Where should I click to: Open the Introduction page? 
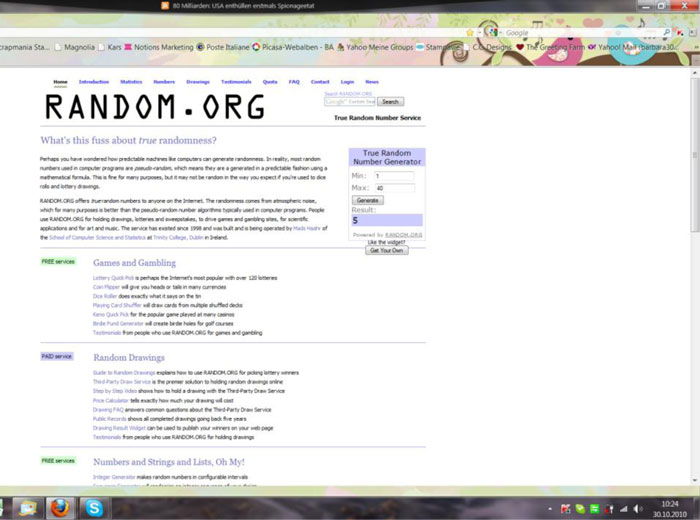pyautogui.click(x=94, y=82)
